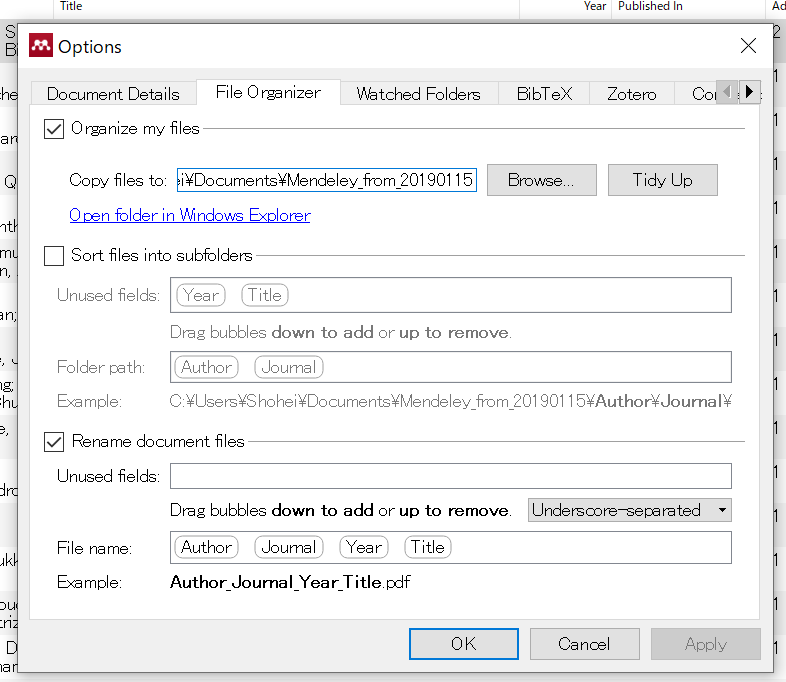Viewport: 786px width, 682px height.
Task: Select the File Organizer tab
Action: pos(268,92)
